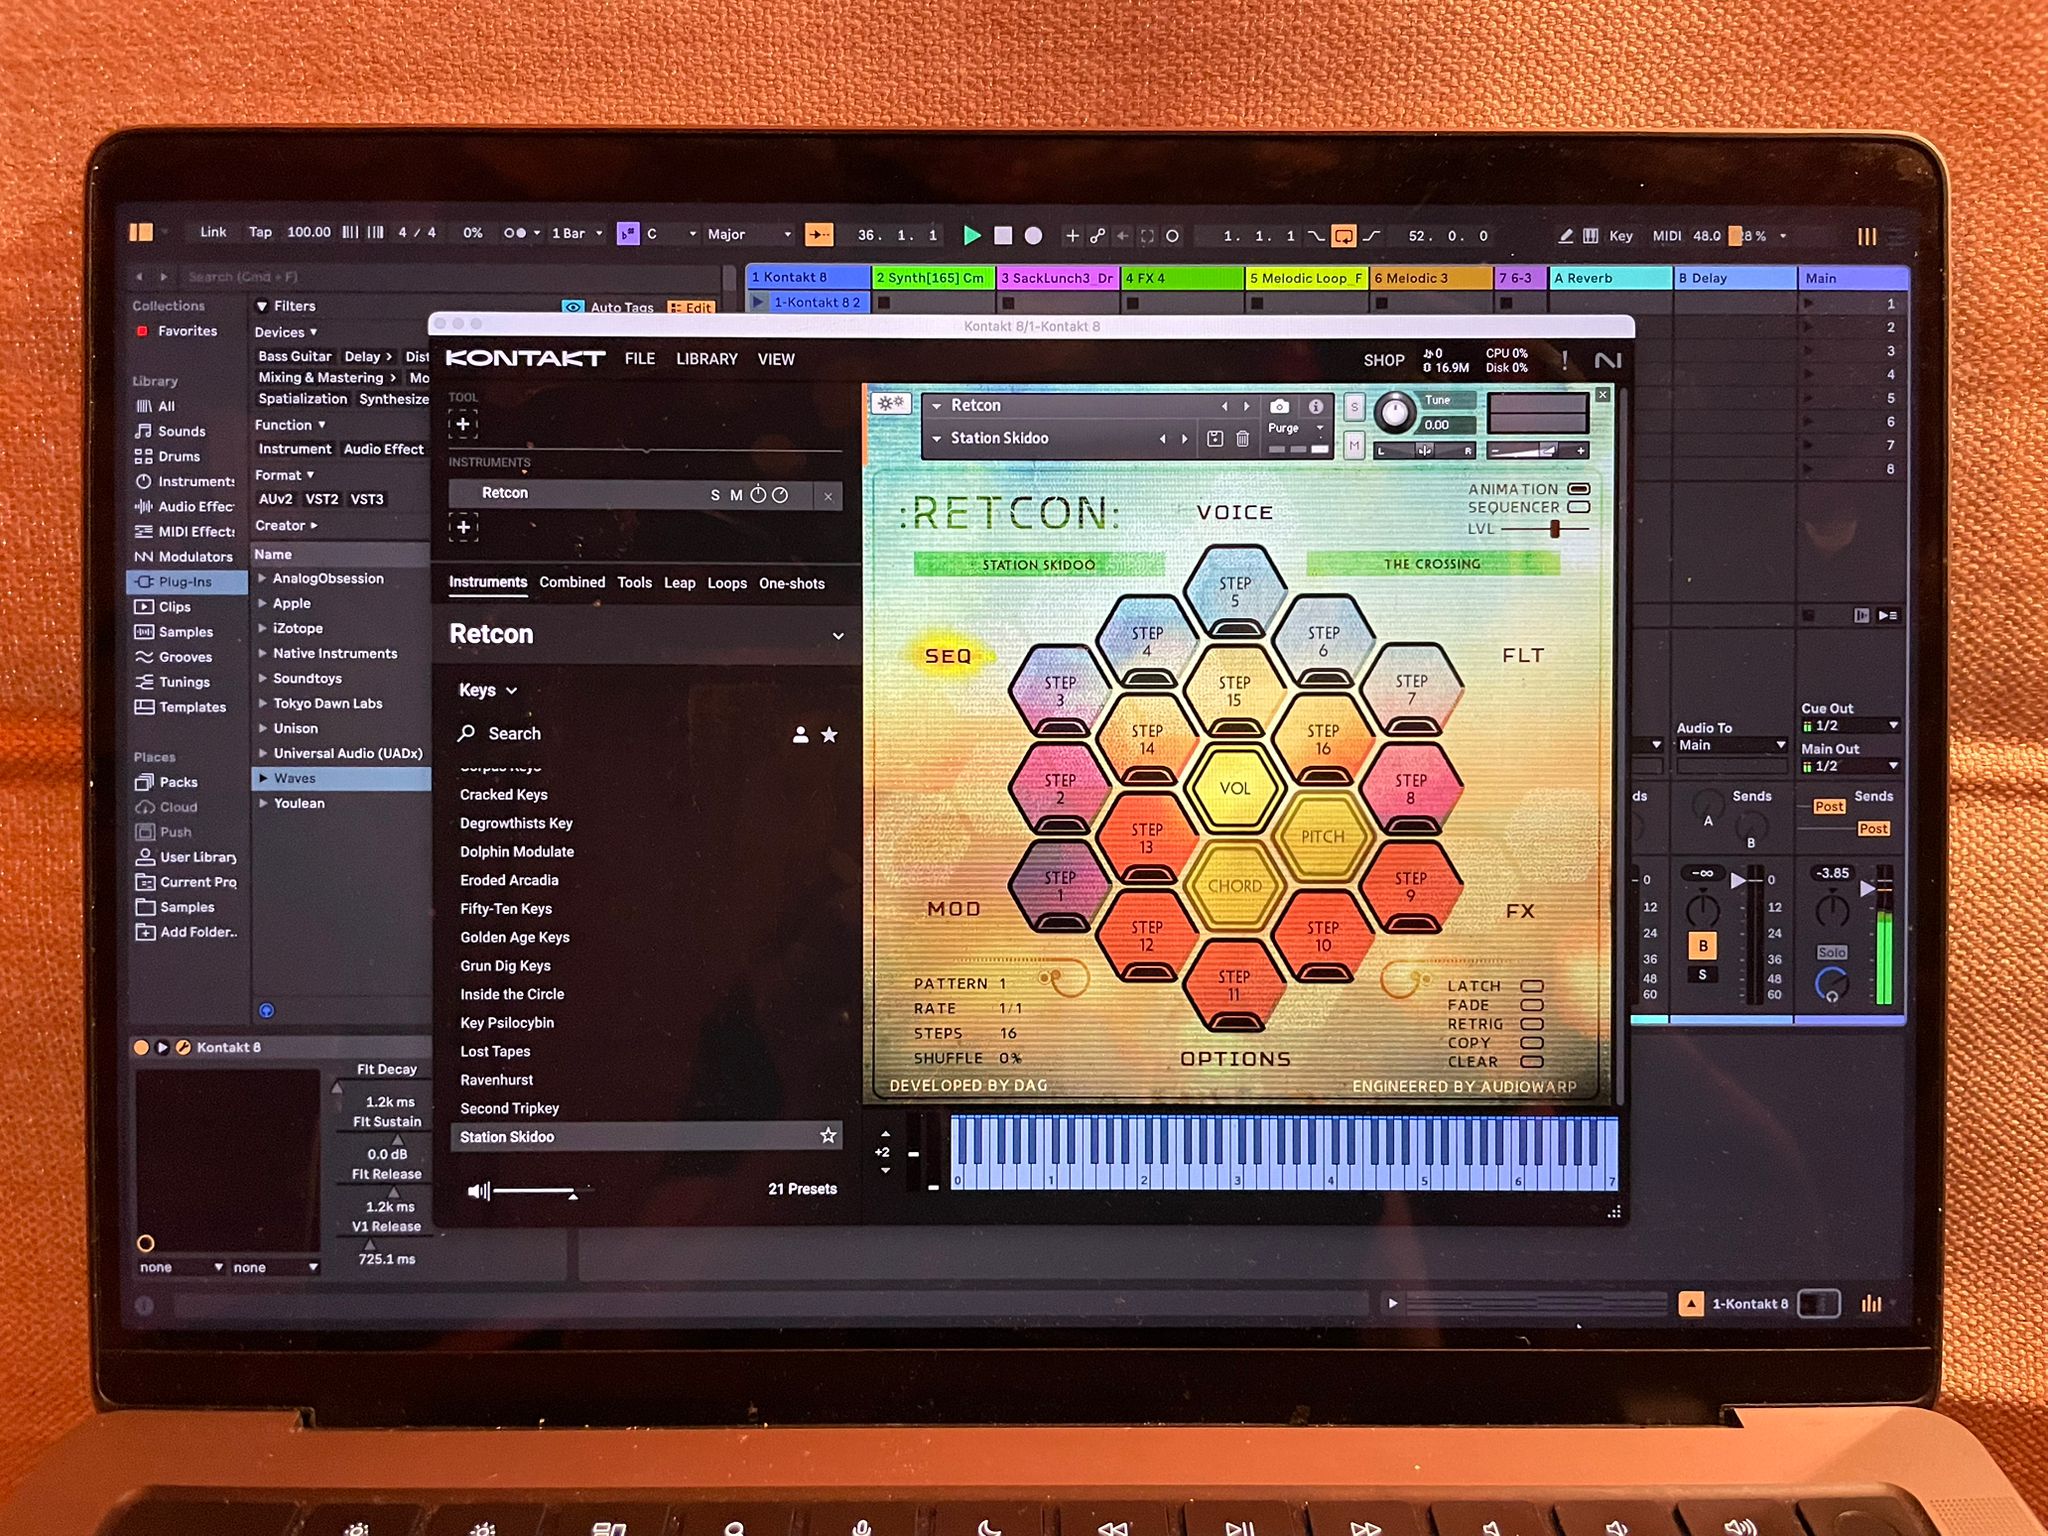Click the STEP 5 hexagon
The image size is (2048, 1536).
(x=1234, y=591)
